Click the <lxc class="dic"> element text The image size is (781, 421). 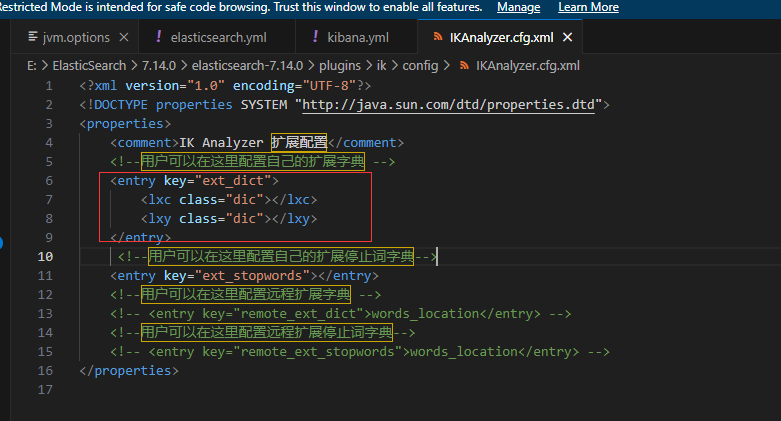[229, 200]
